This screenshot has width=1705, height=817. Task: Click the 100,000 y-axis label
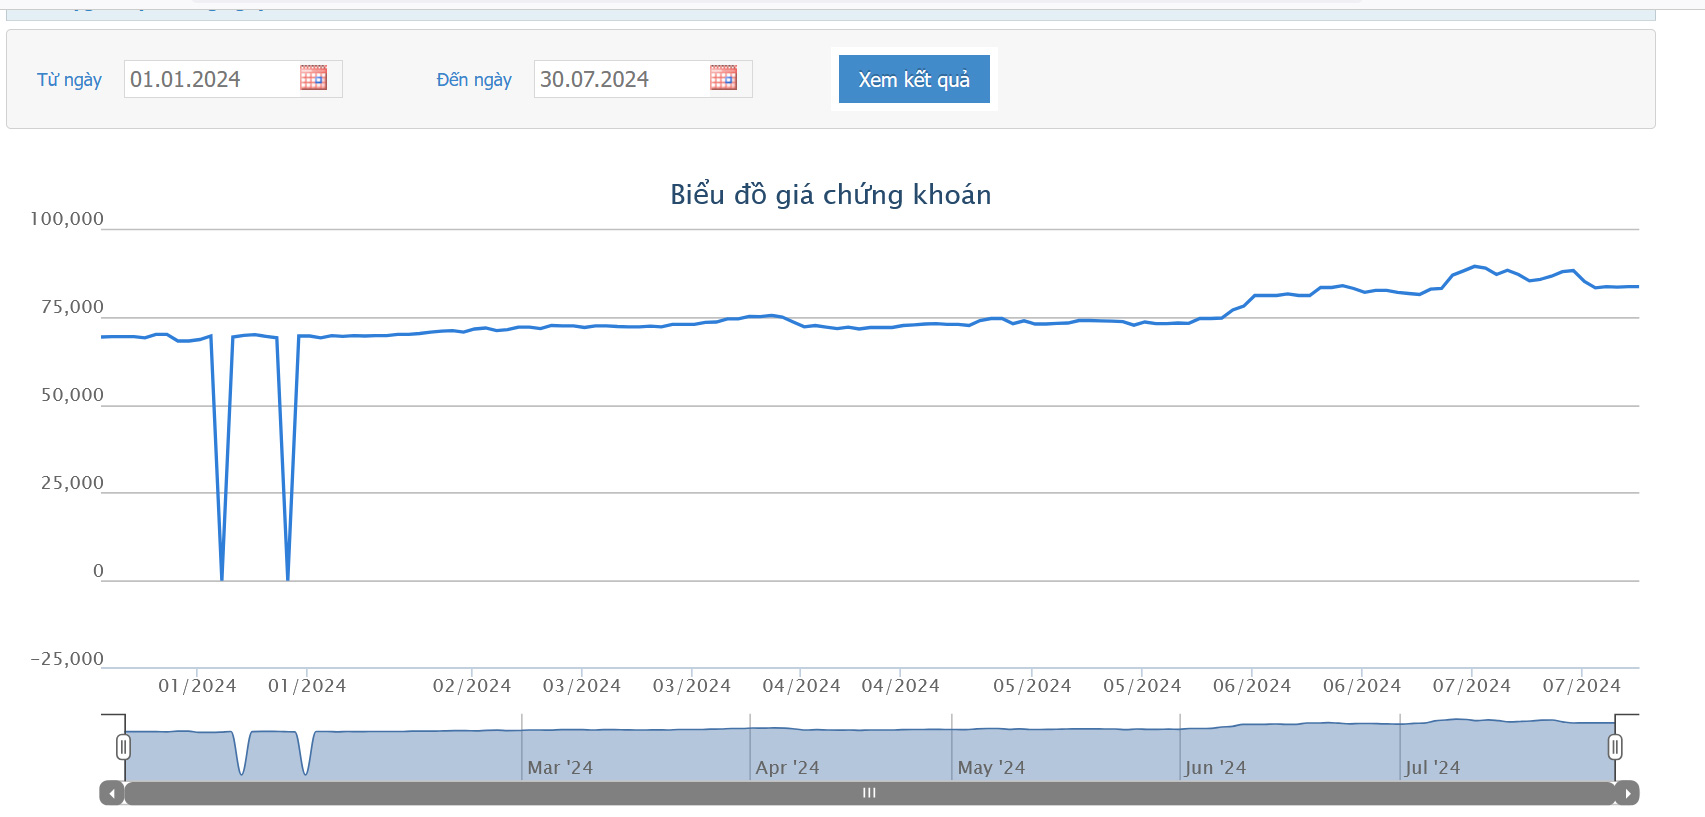(x=67, y=219)
